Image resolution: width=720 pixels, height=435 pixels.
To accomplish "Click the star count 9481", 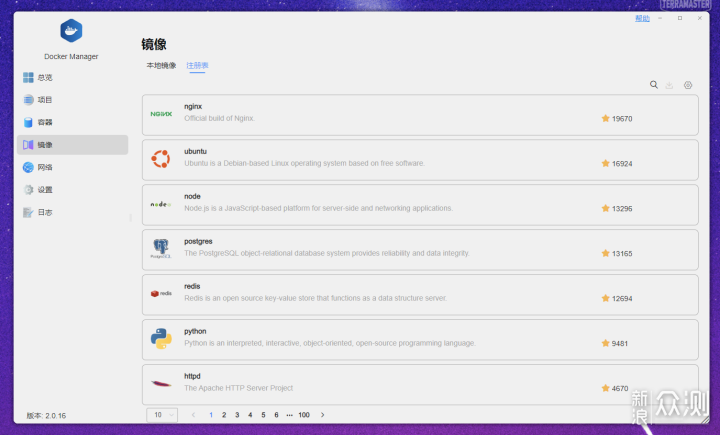I will tap(620, 344).
